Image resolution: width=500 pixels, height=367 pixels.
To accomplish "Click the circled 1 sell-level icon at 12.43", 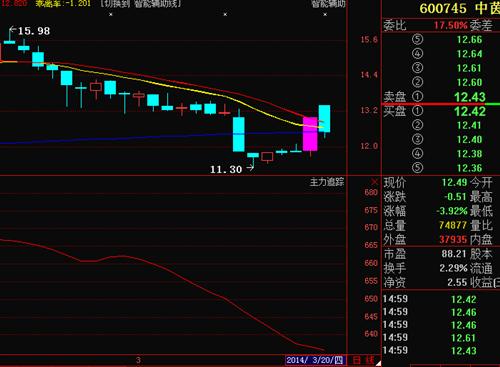I will (417, 97).
